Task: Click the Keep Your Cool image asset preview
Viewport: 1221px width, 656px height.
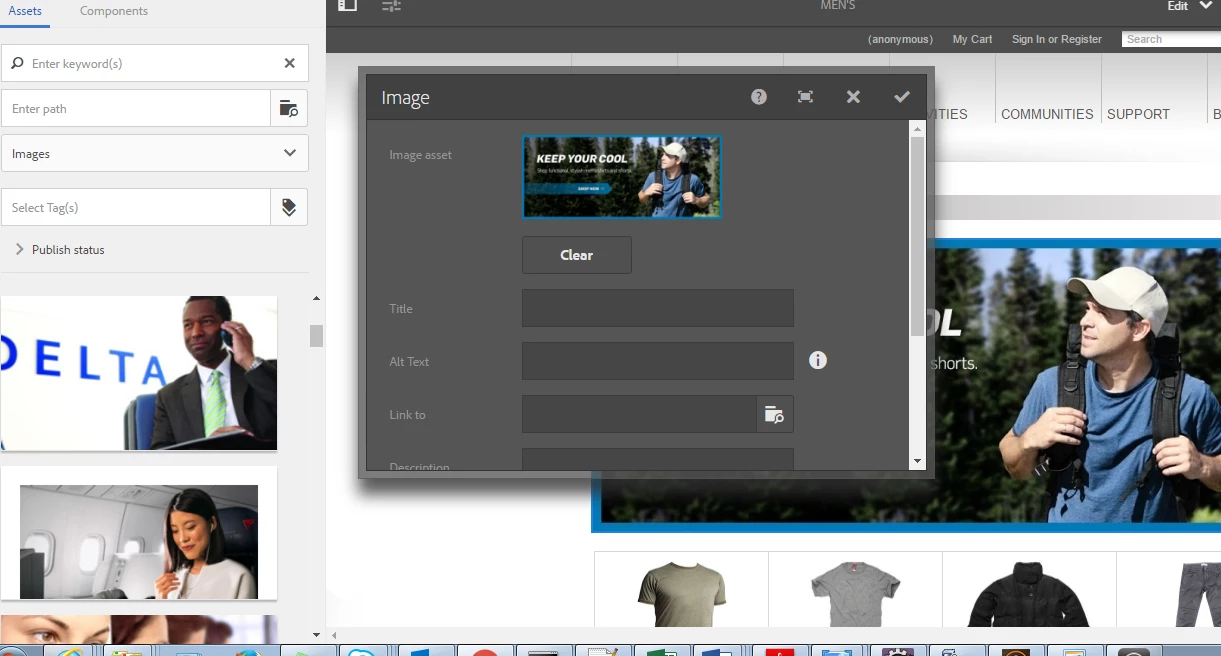Action: pyautogui.click(x=621, y=177)
